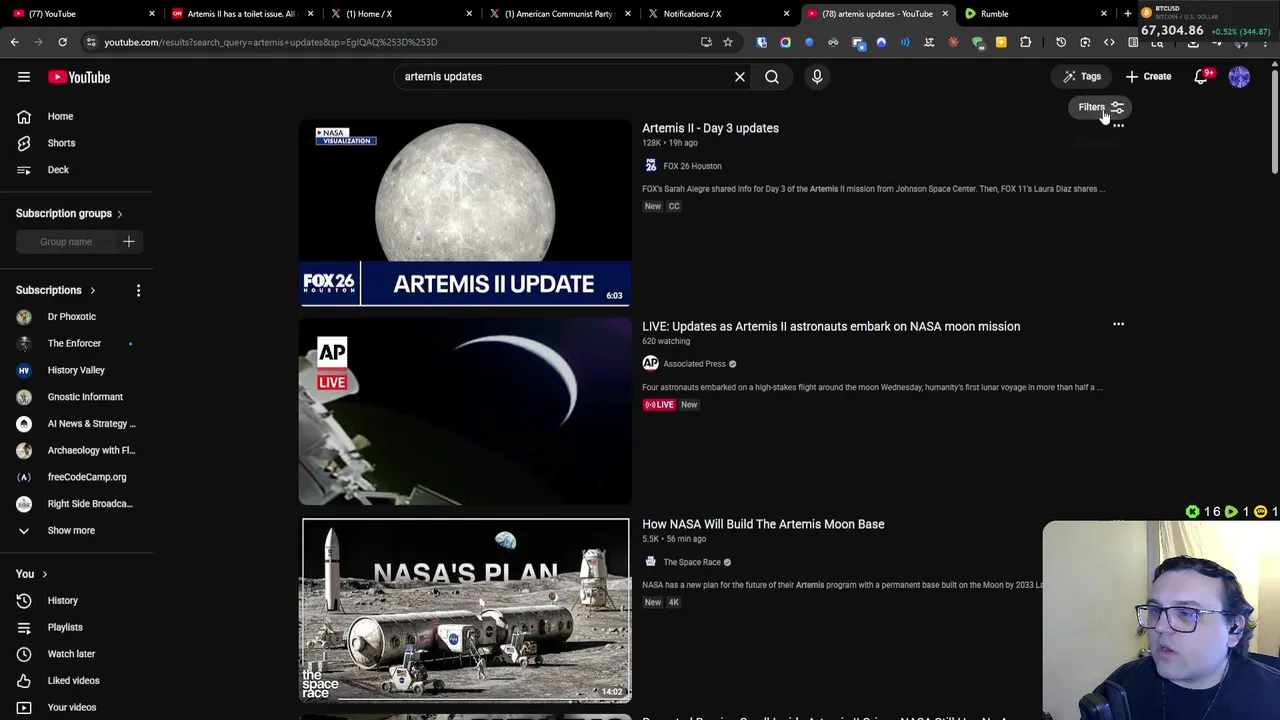Go back with the browser back arrow
Viewport: 1280px width, 720px height.
pos(14,42)
